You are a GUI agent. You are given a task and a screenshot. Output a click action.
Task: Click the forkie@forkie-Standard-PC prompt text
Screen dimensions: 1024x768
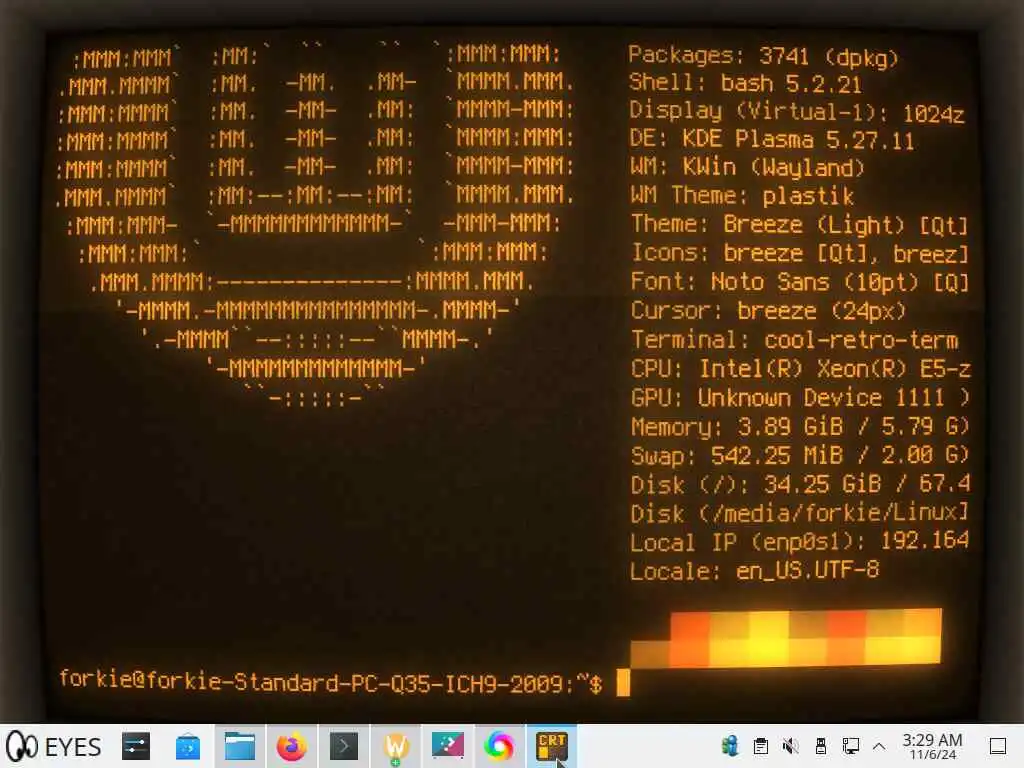coord(330,682)
